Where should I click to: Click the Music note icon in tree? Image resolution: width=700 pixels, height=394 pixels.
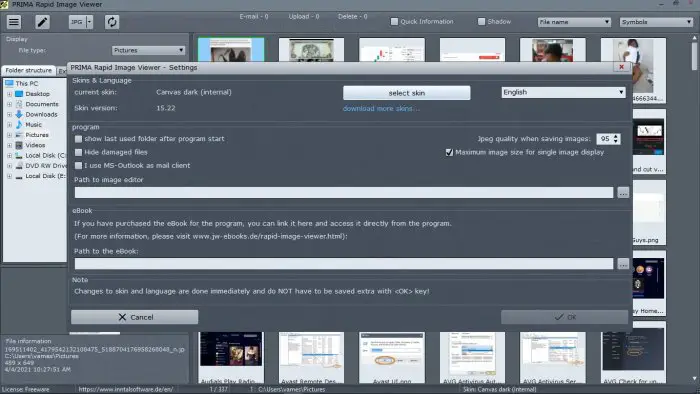(19, 124)
